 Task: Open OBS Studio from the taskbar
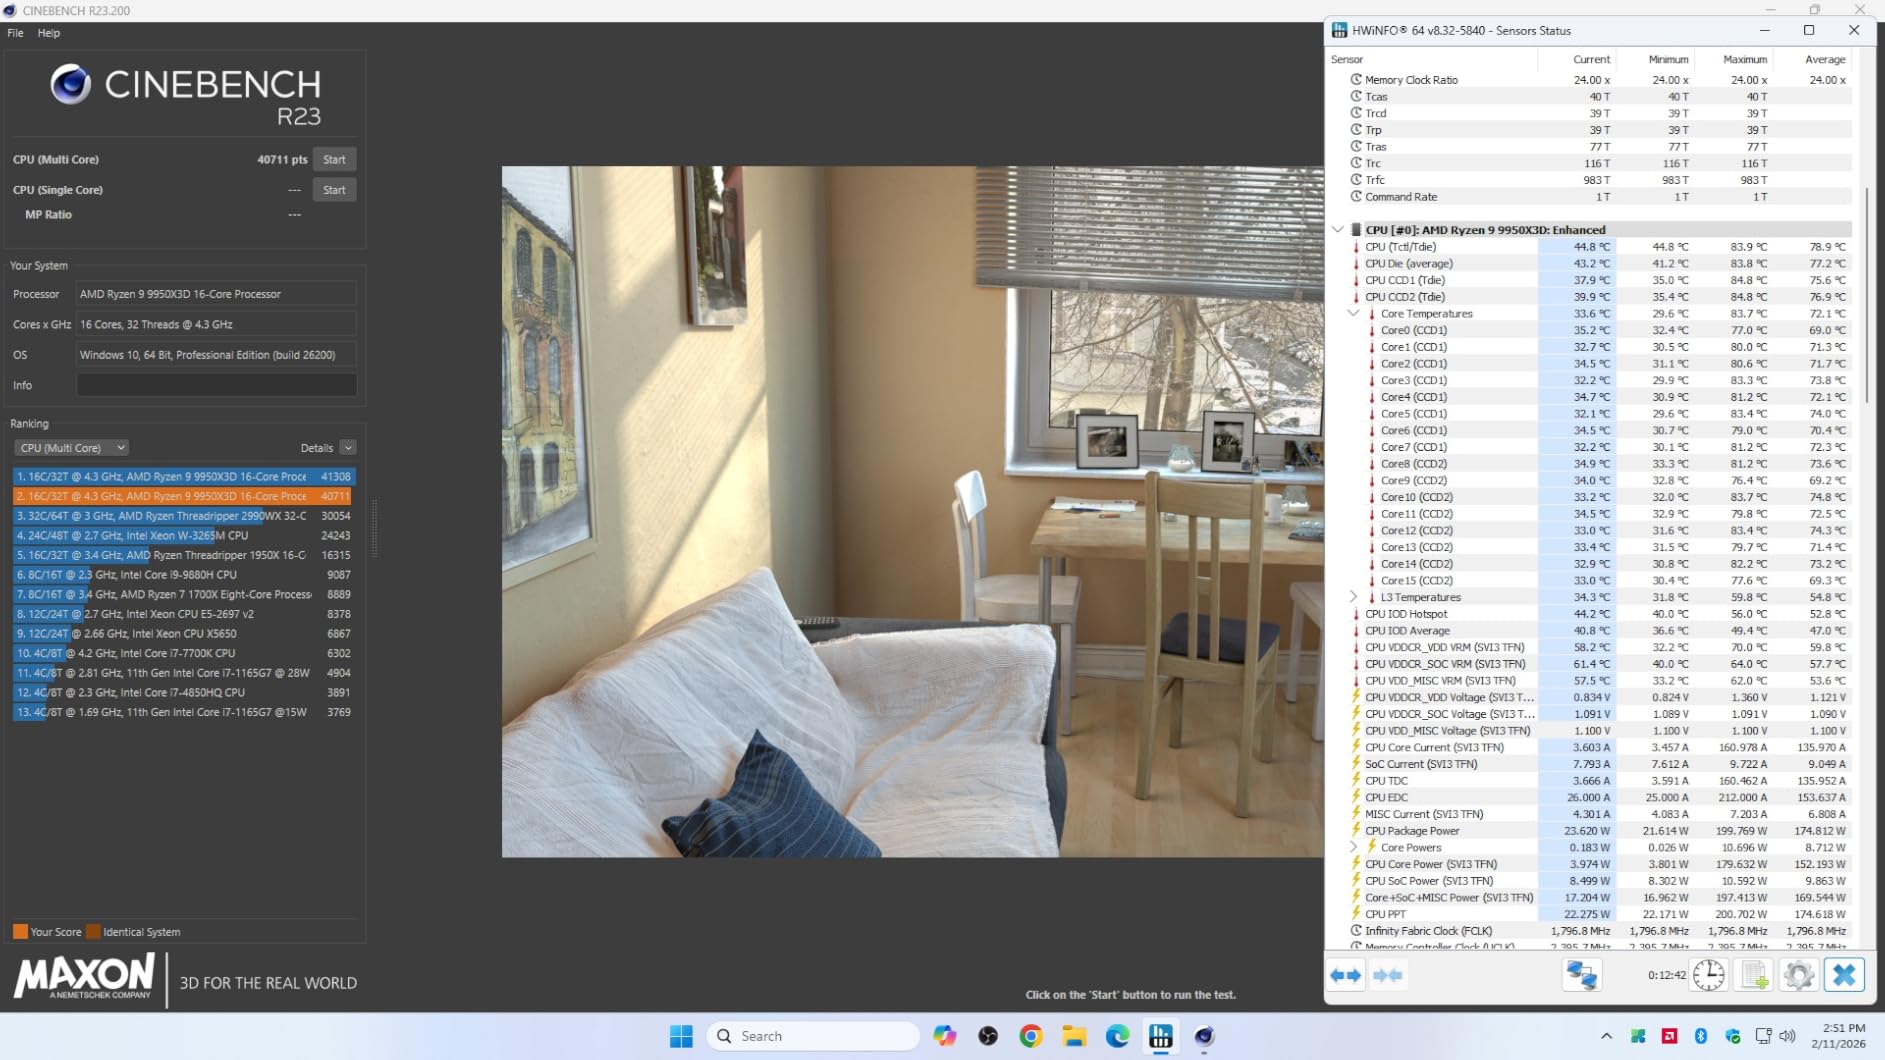tap(988, 1036)
